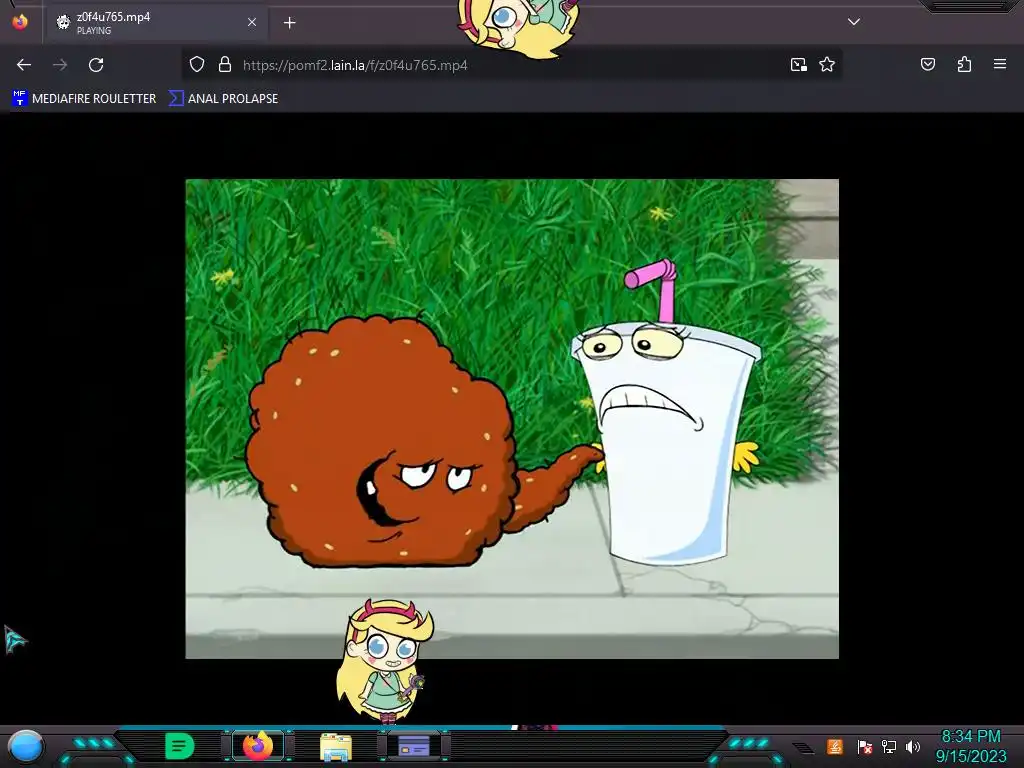Image resolution: width=1024 pixels, height=768 pixels.
Task: Open the green notes app taskbar icon
Action: (x=180, y=746)
